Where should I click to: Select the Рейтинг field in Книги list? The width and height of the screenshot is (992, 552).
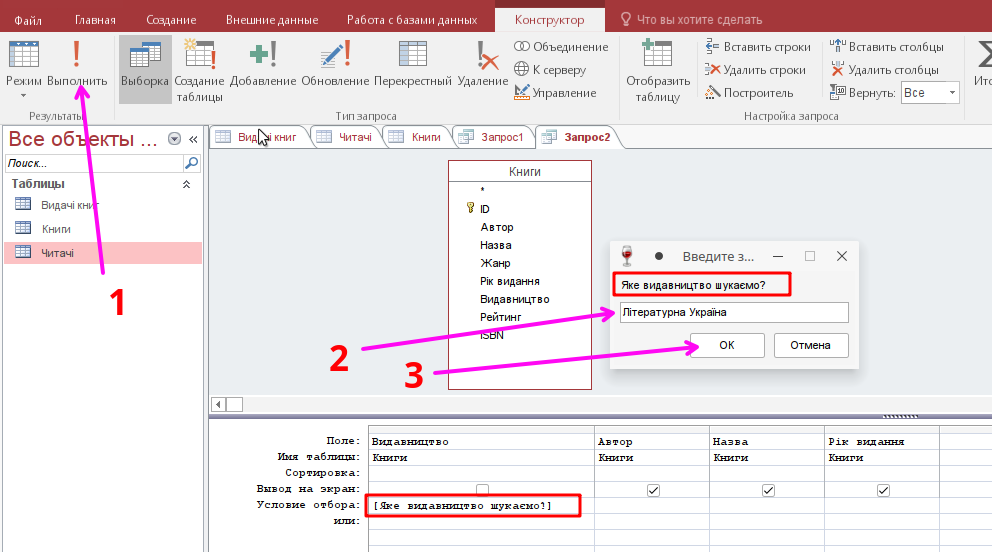(500, 317)
